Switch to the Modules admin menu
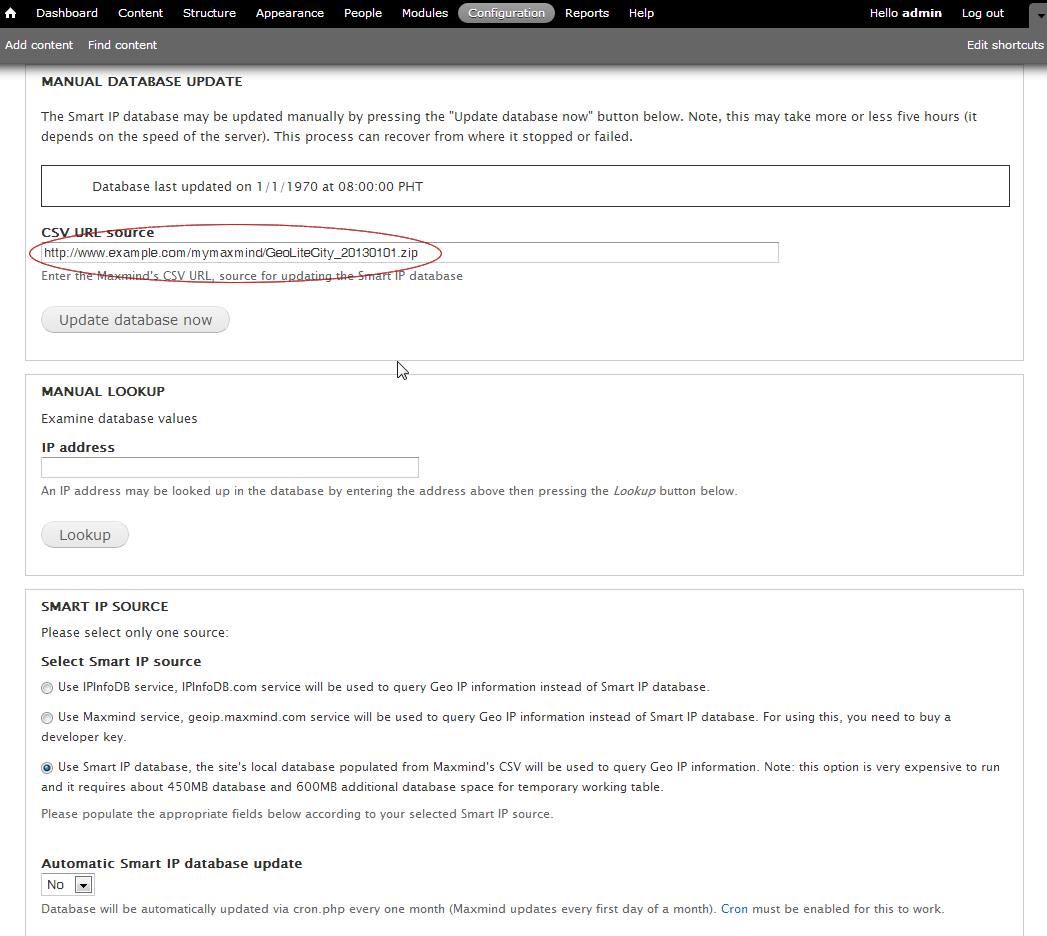Screen dimensions: 1047x936 coord(424,13)
